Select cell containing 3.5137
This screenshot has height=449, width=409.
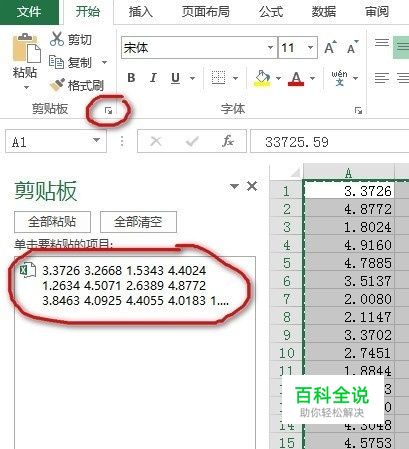pyautogui.click(x=349, y=281)
